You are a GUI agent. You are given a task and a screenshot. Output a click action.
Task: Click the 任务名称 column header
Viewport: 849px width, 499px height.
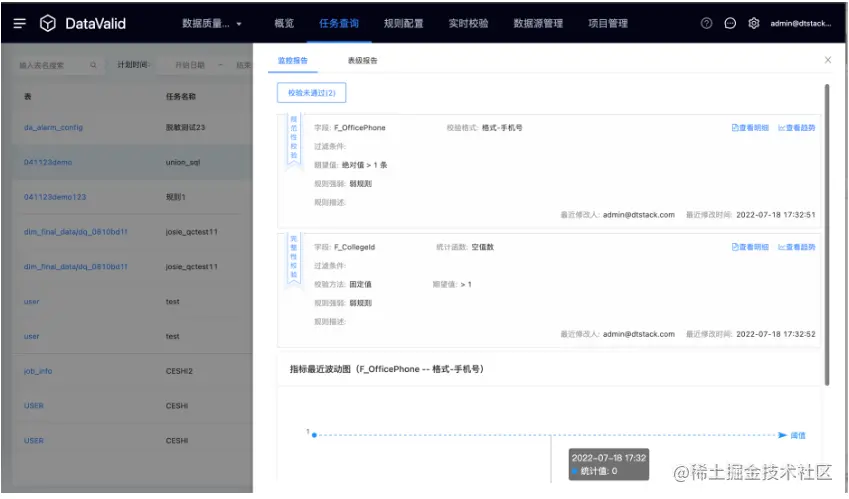point(180,96)
